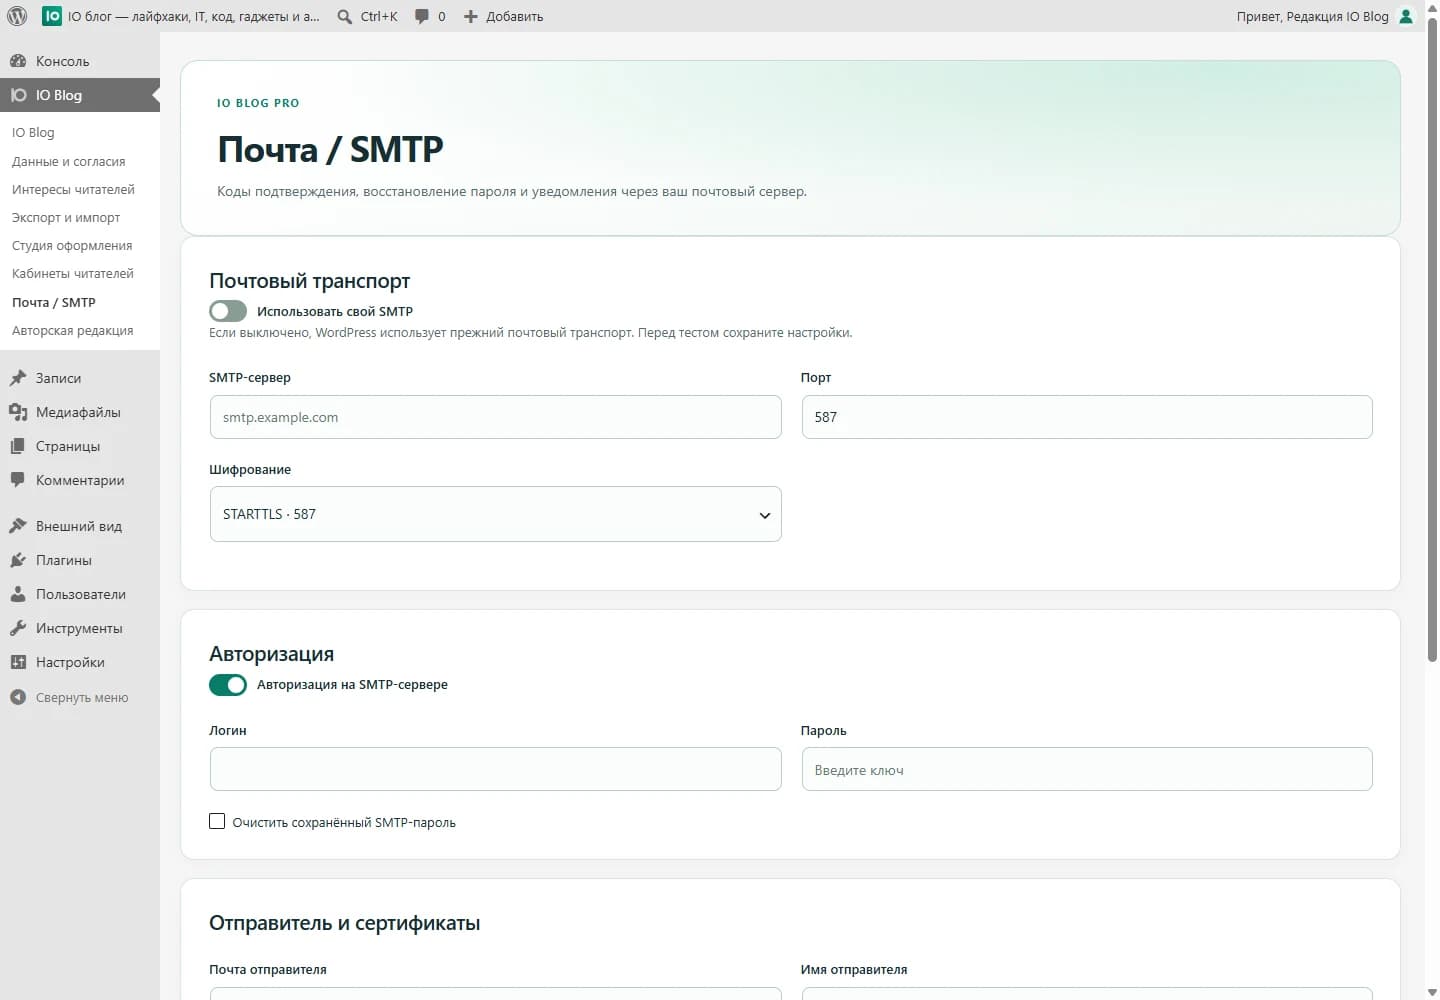Image resolution: width=1440 pixels, height=1000 pixels.
Task: Click the user avatar icon in the top right
Action: (x=1406, y=16)
